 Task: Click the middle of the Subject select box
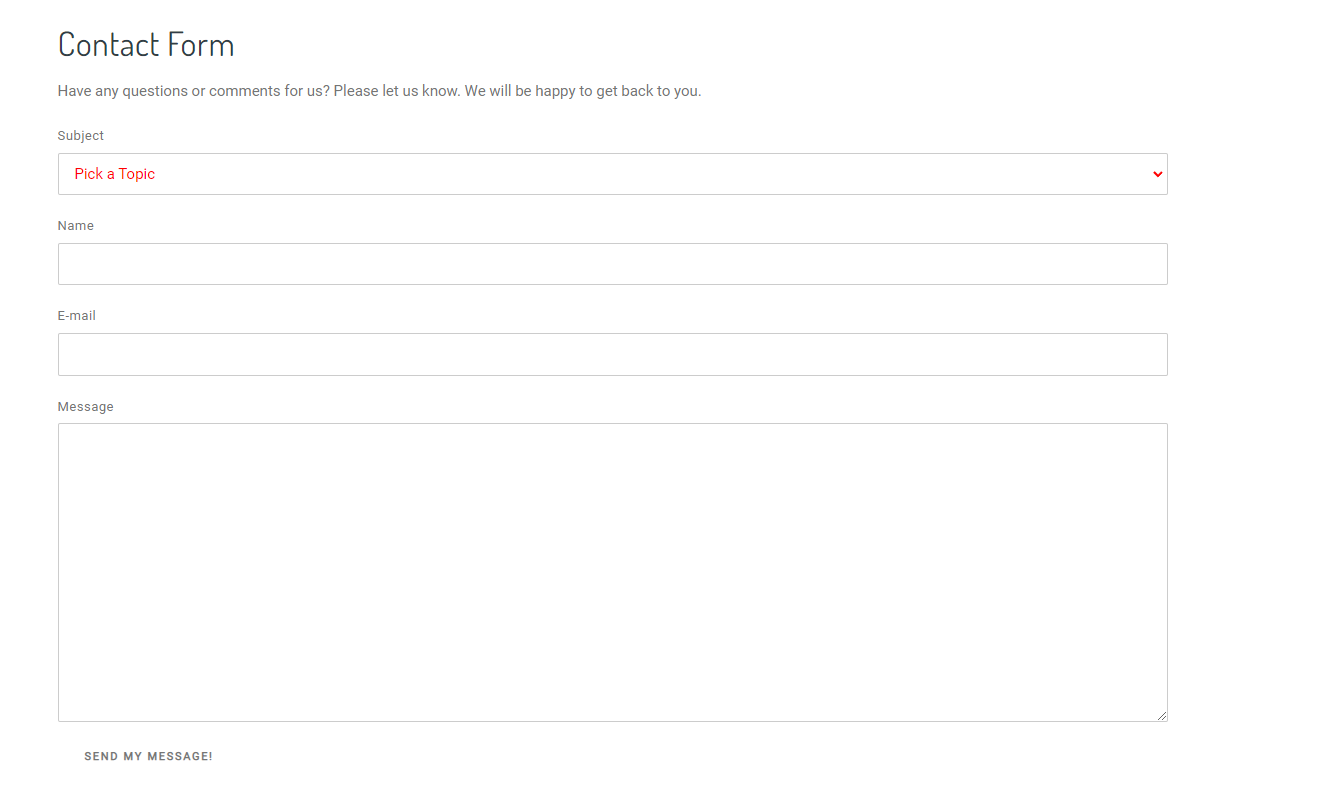point(612,174)
